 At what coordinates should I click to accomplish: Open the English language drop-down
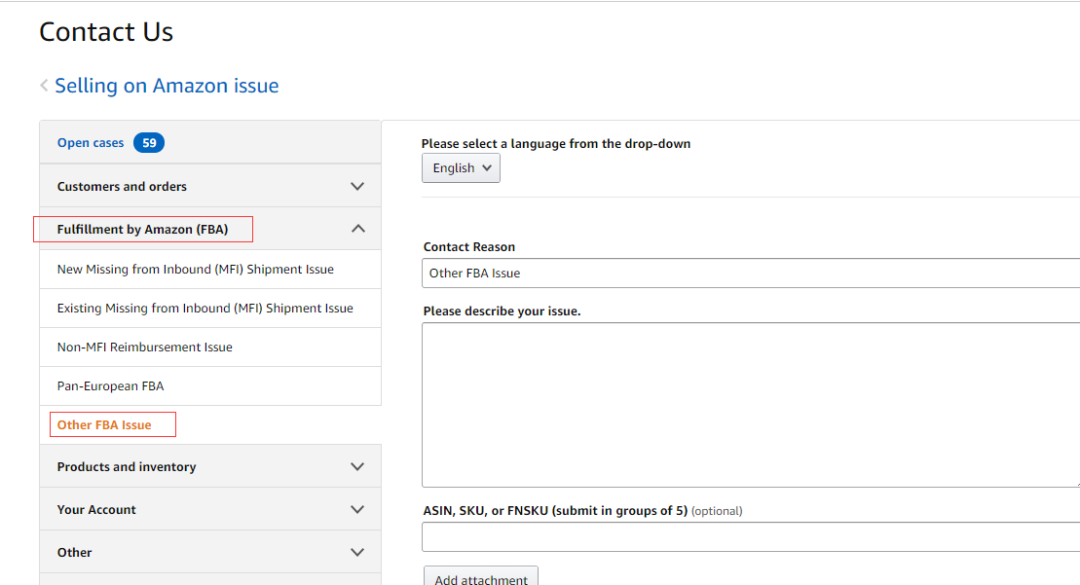[461, 168]
